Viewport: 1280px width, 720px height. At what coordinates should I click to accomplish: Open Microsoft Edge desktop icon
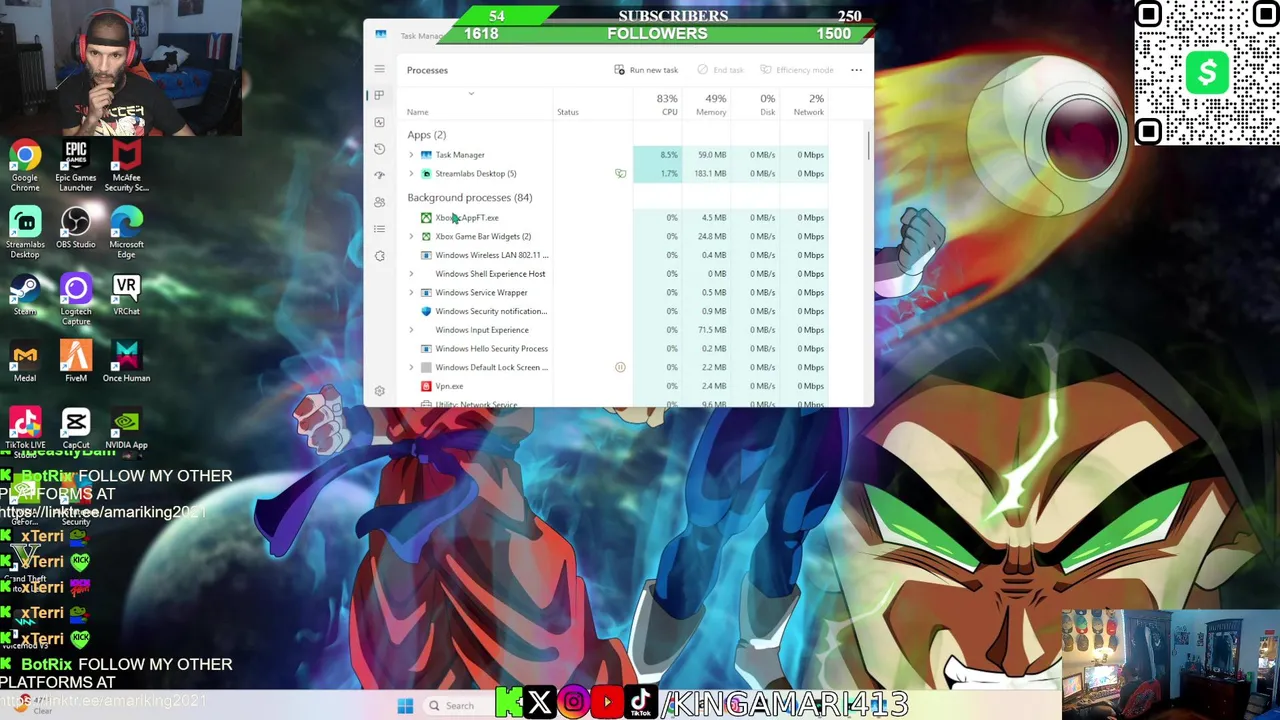click(126, 233)
